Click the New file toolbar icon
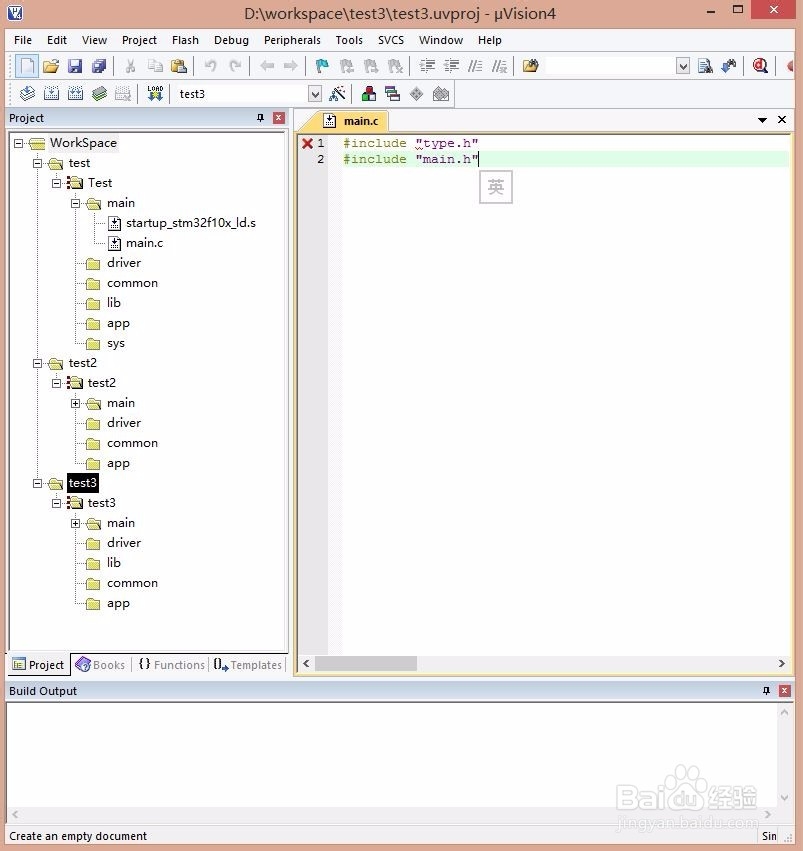 coord(27,66)
